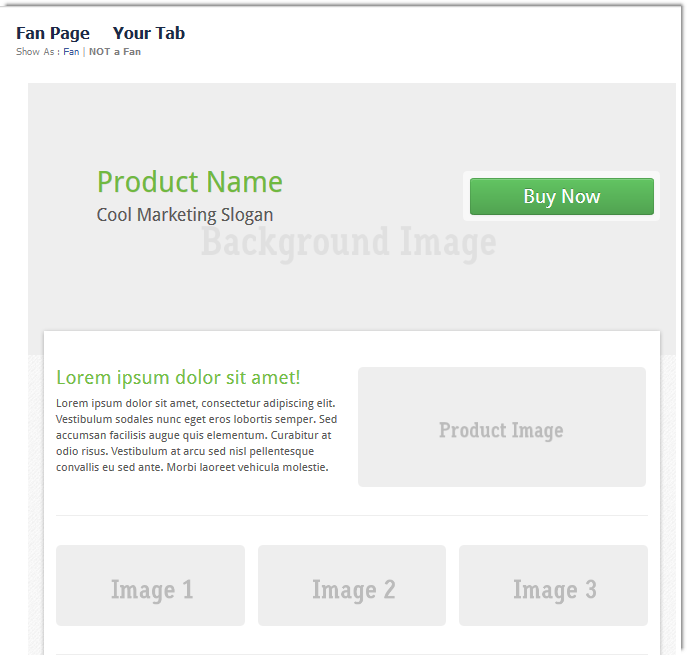Click the Lorem ipsum body paragraph
The height and width of the screenshot is (655, 687).
coord(196,435)
